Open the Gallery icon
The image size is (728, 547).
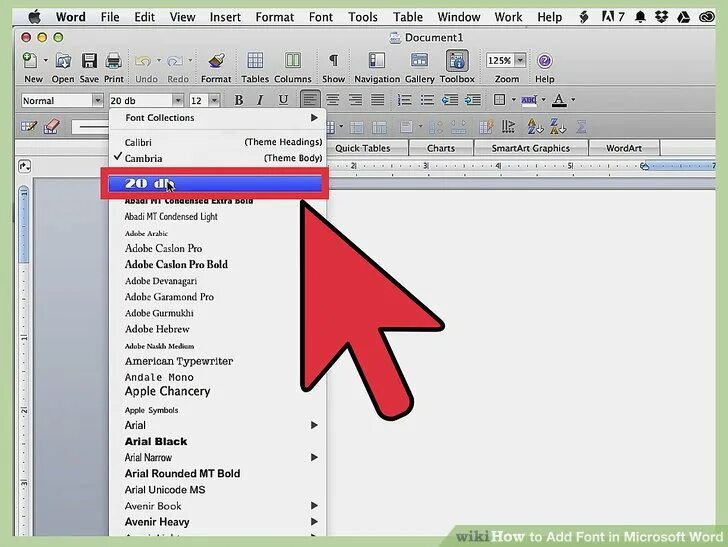(419, 60)
